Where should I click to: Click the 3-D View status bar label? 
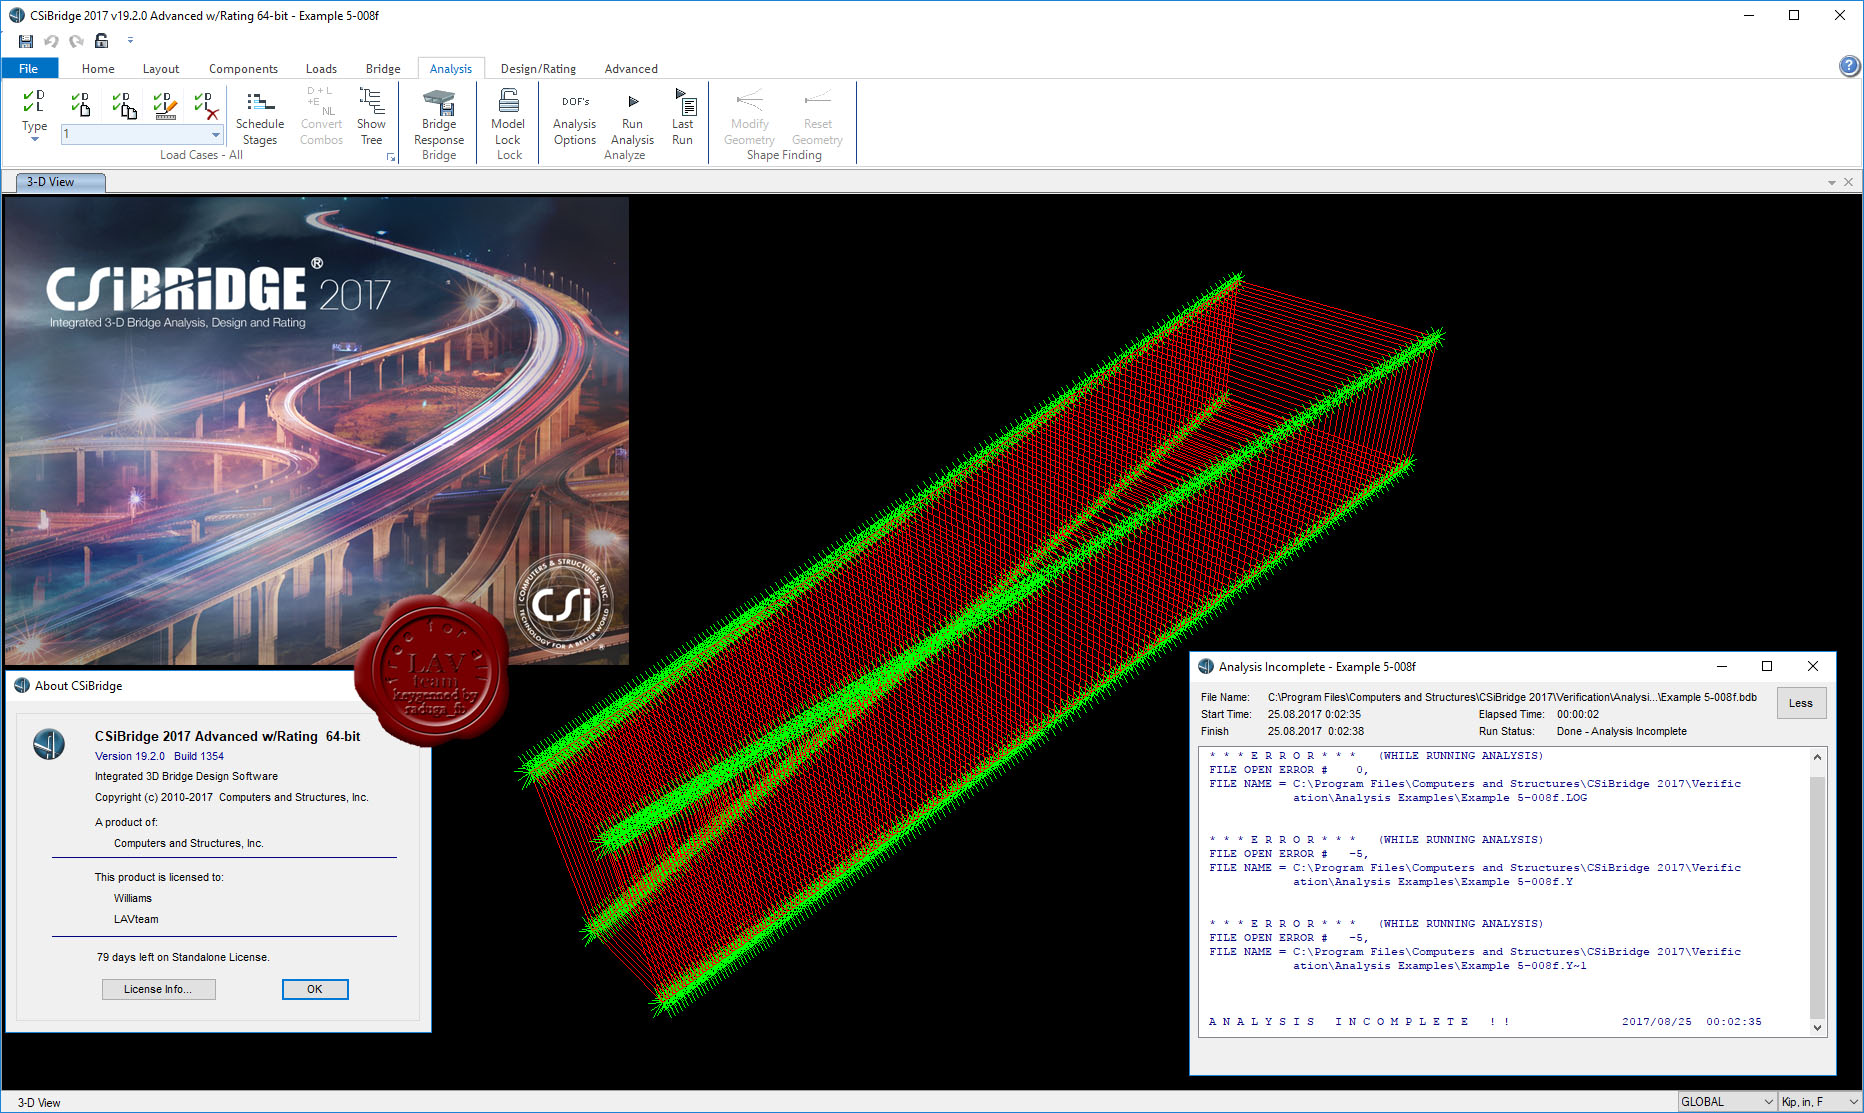pos(39,1103)
